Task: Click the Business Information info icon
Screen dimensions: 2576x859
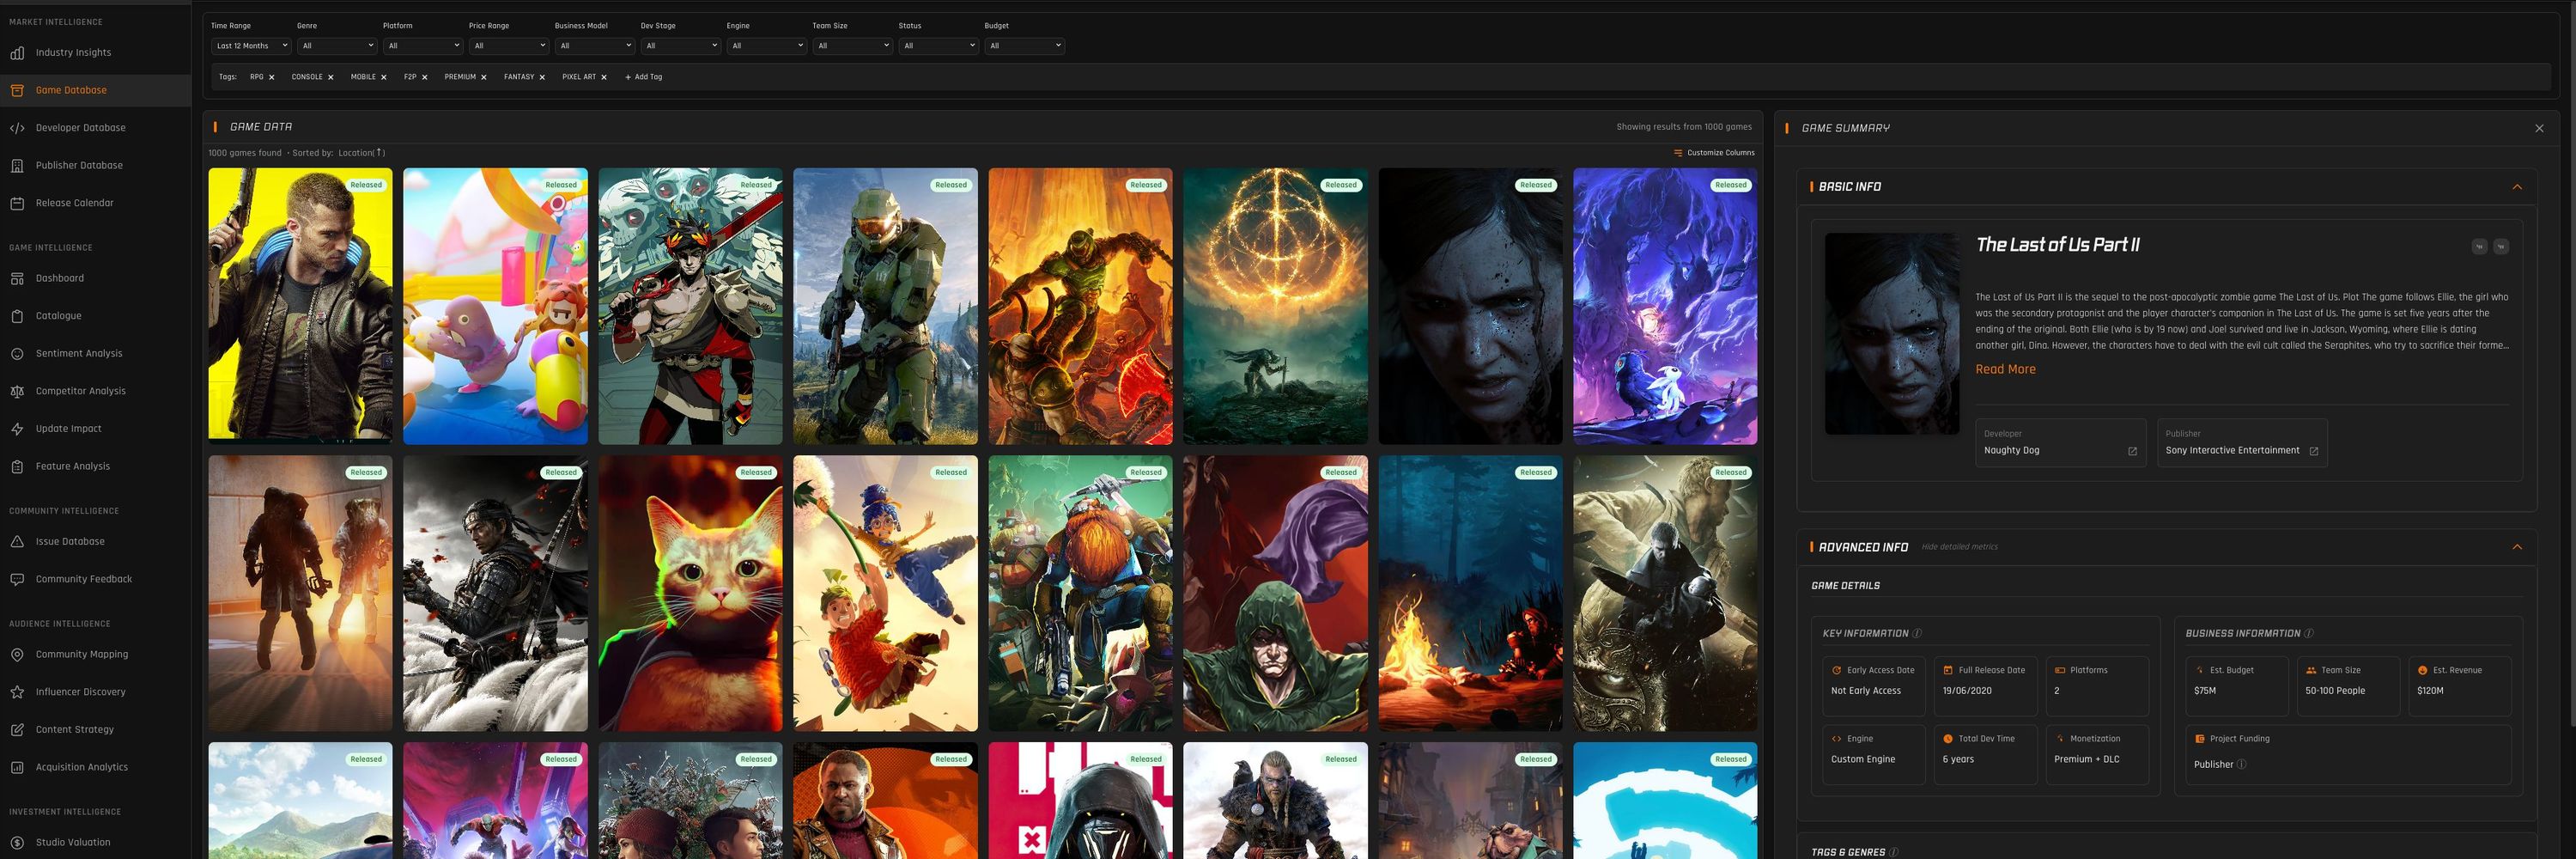Action: click(x=2308, y=633)
